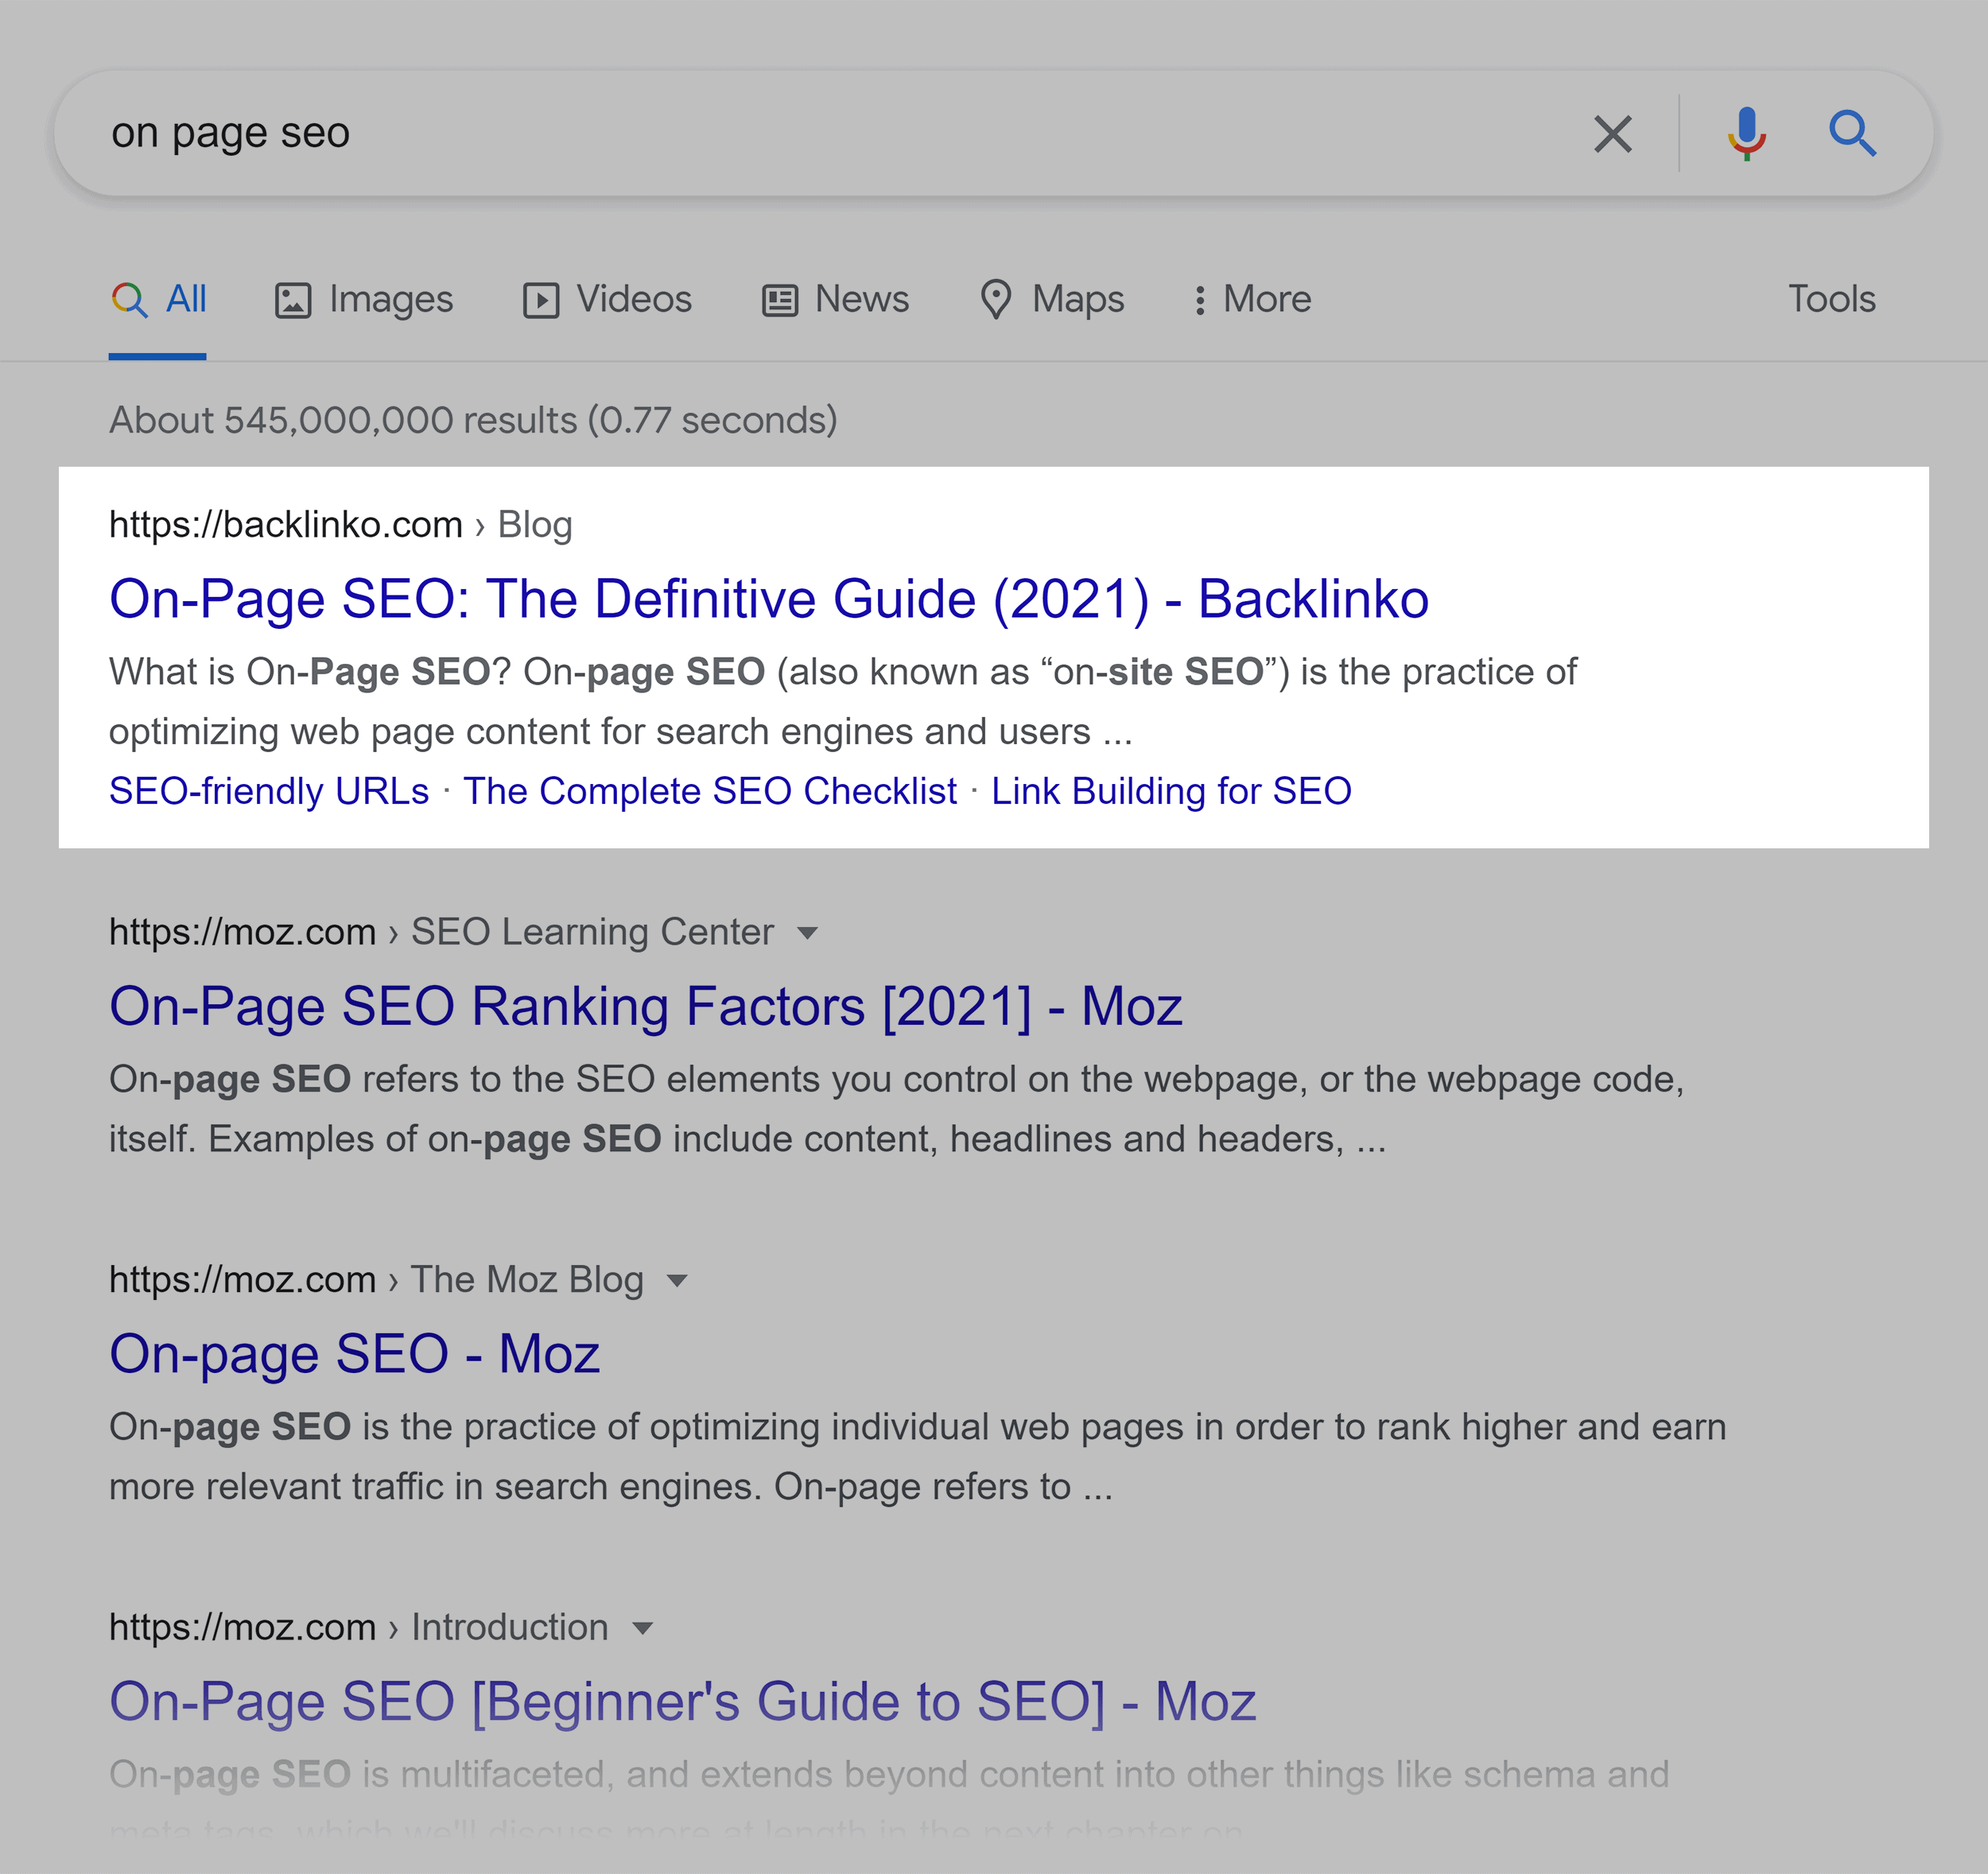Switch to the Images tab
The image size is (1988, 1874).
click(x=364, y=299)
